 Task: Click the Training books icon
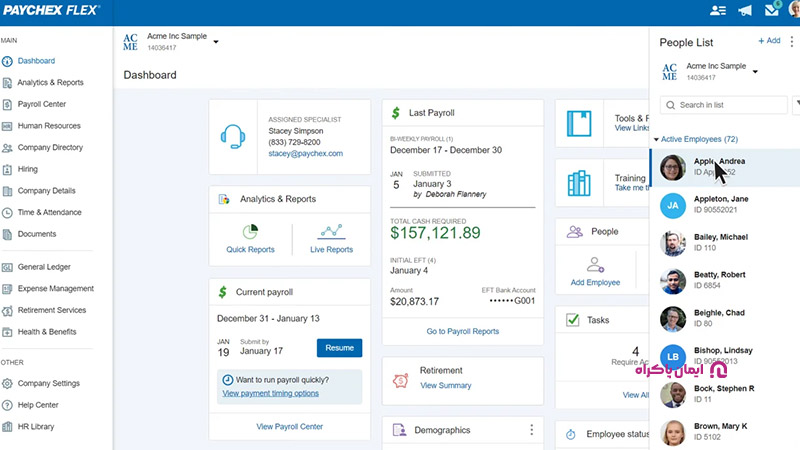click(x=579, y=183)
